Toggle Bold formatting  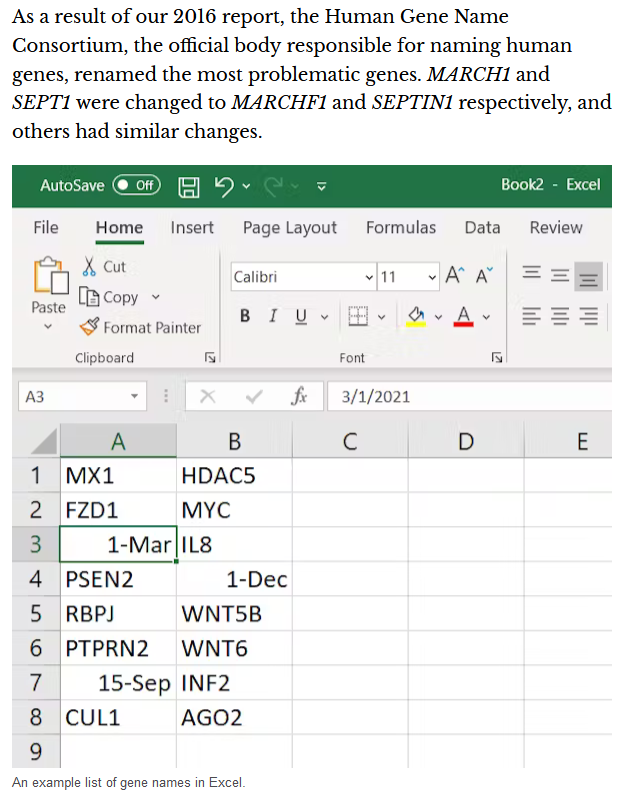(245, 316)
